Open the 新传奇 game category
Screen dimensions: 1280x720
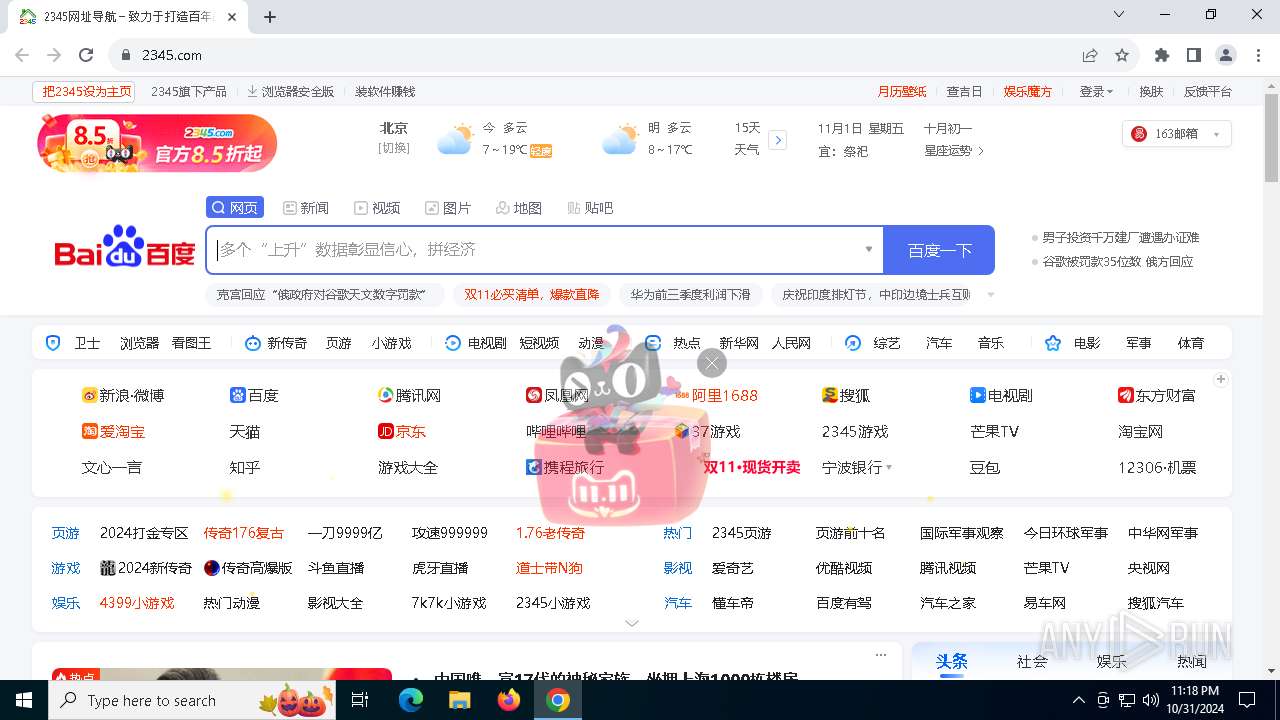[276, 343]
